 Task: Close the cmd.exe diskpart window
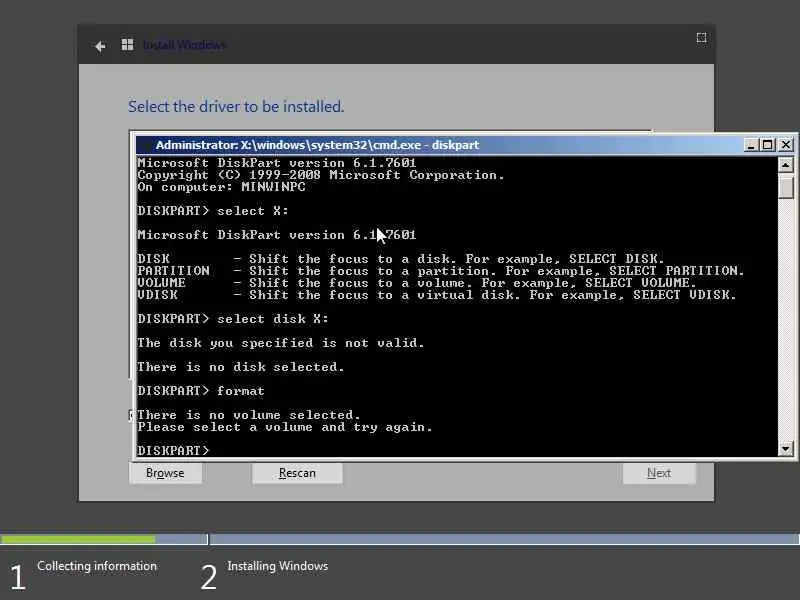click(786, 145)
